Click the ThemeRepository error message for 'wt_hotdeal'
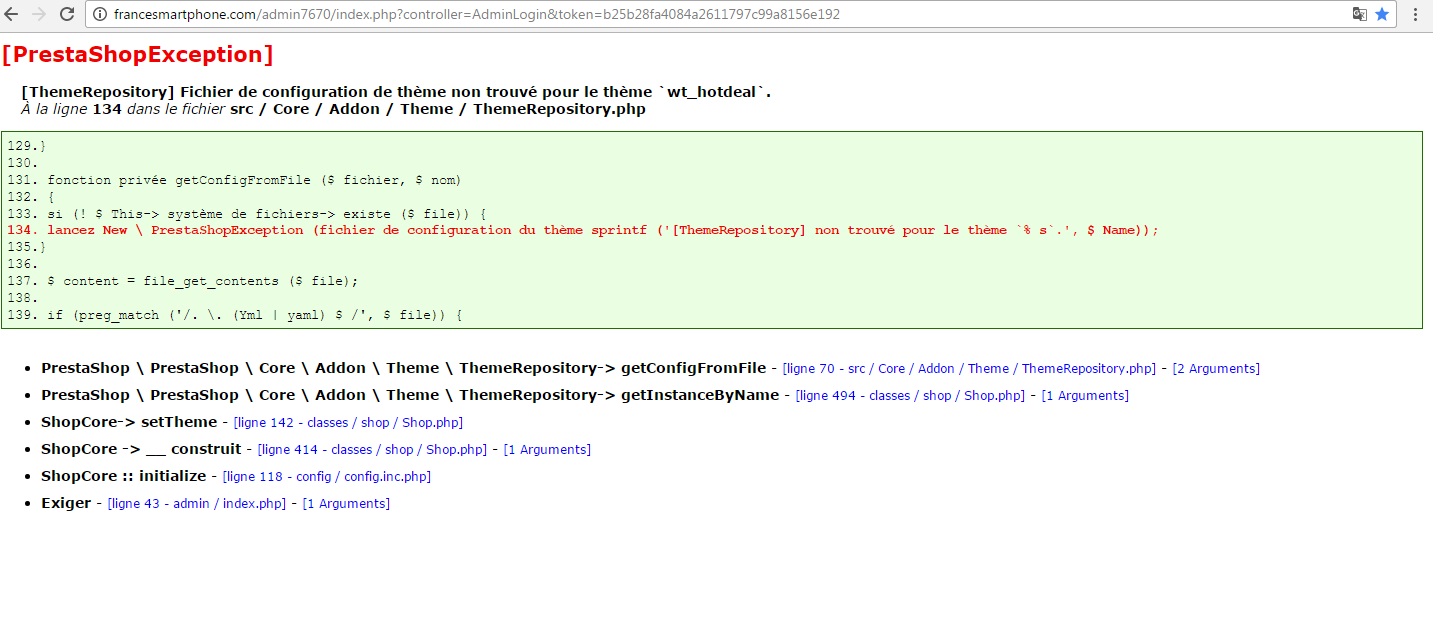 point(396,92)
